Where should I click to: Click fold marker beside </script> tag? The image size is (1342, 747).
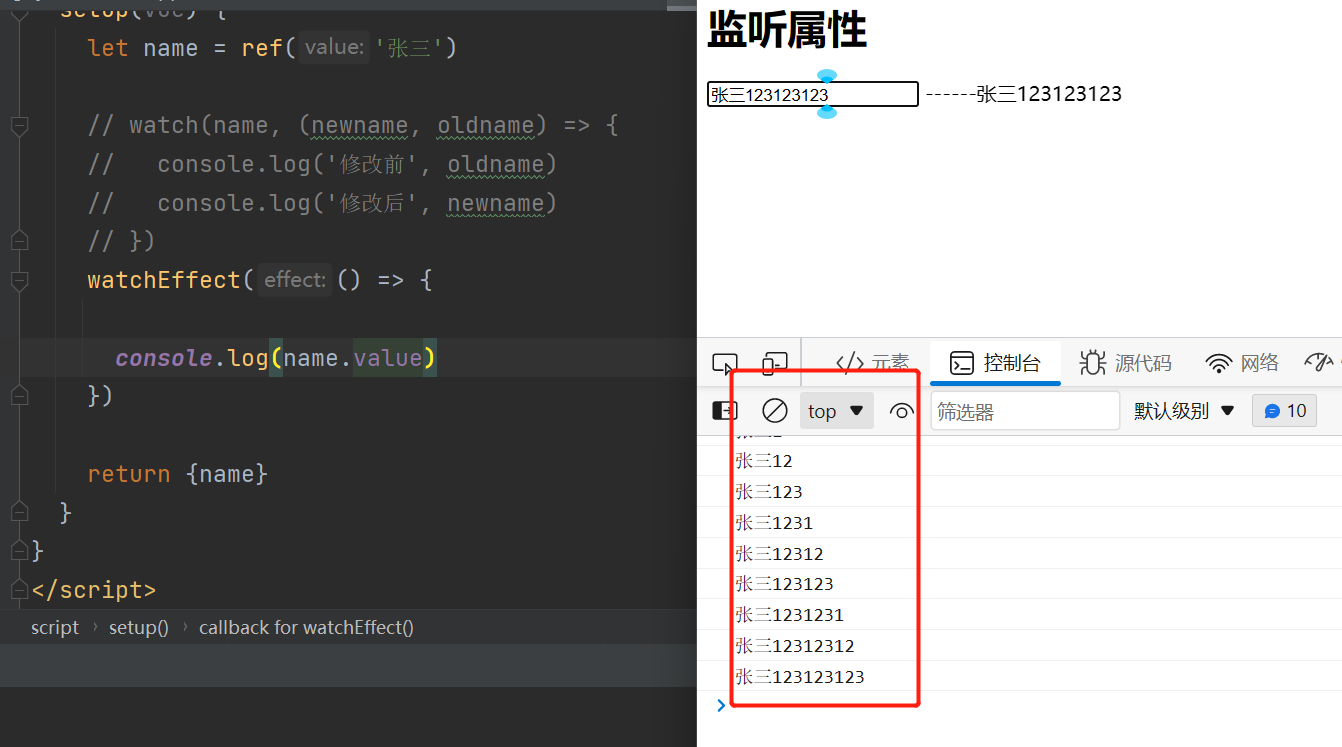coord(19,589)
